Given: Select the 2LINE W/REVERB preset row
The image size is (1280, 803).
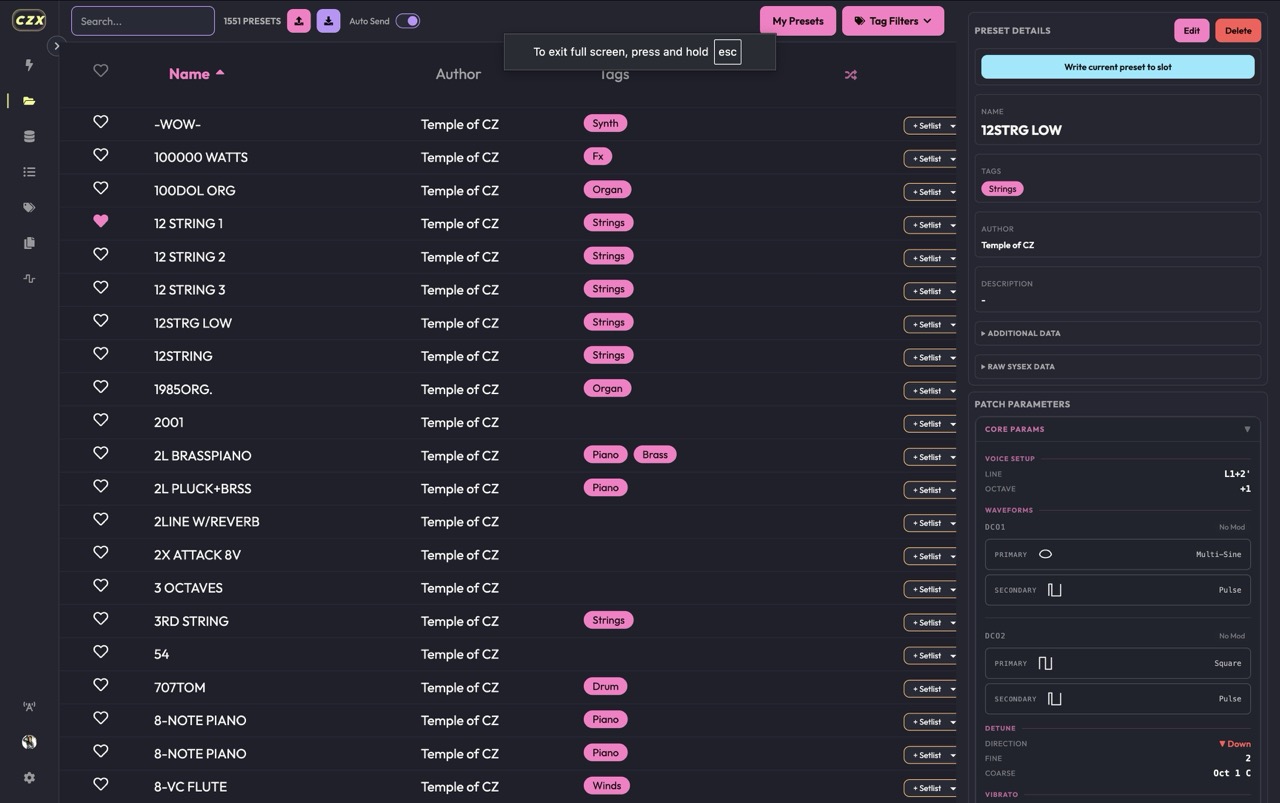Looking at the screenshot, I should coord(507,522).
